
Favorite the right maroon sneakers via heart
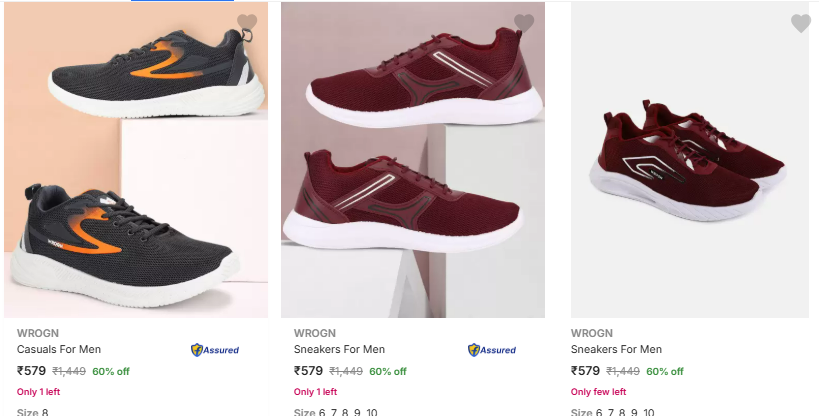[801, 22]
